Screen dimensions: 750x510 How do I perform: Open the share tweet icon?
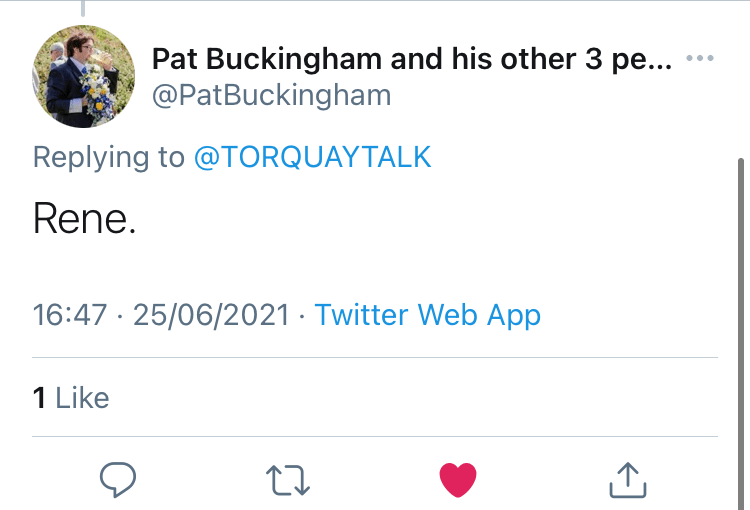[x=628, y=480]
